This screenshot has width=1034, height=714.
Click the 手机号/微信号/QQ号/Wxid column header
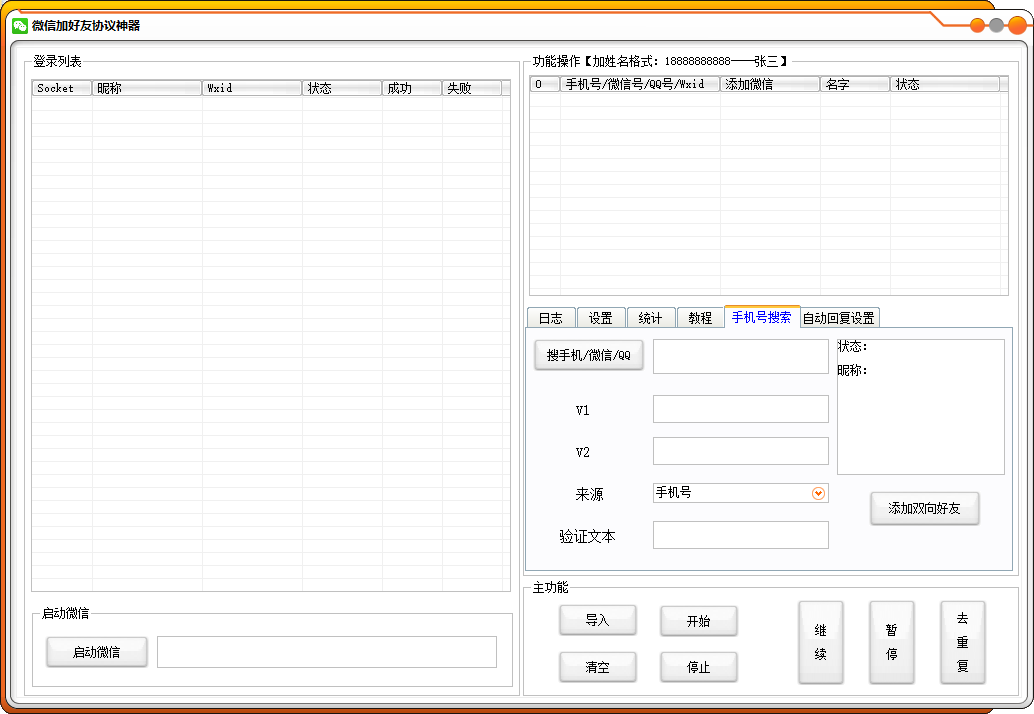pos(640,84)
